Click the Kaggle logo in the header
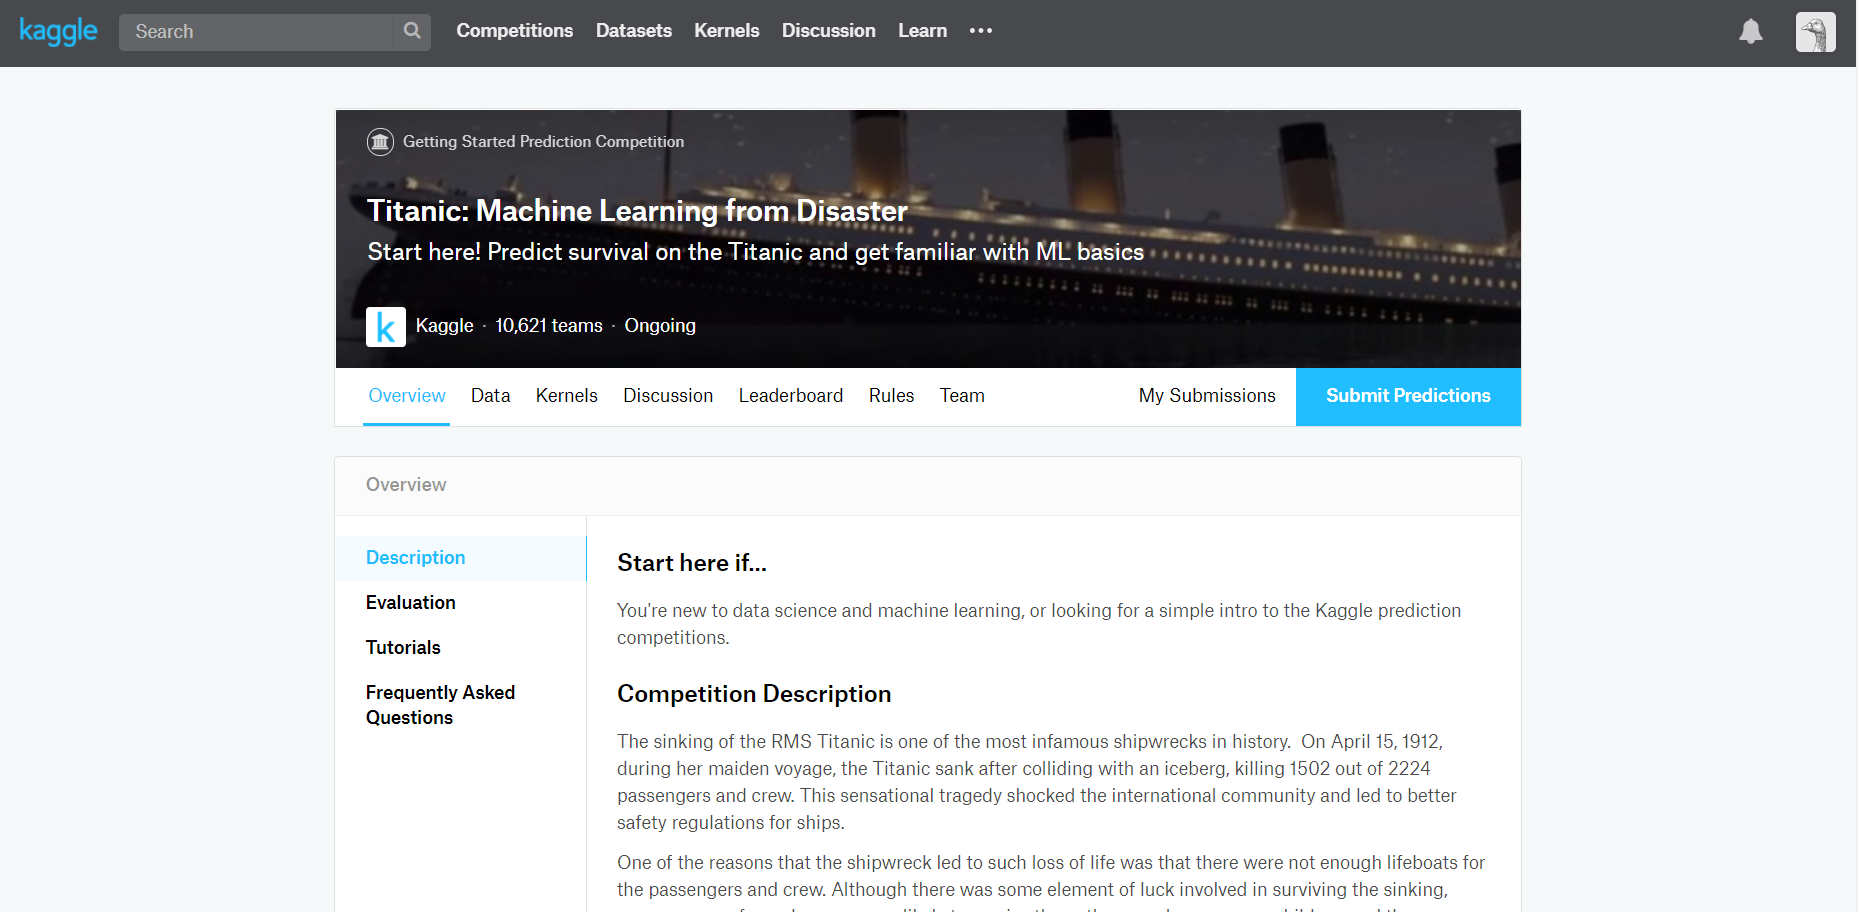This screenshot has width=1858, height=912. [58, 31]
